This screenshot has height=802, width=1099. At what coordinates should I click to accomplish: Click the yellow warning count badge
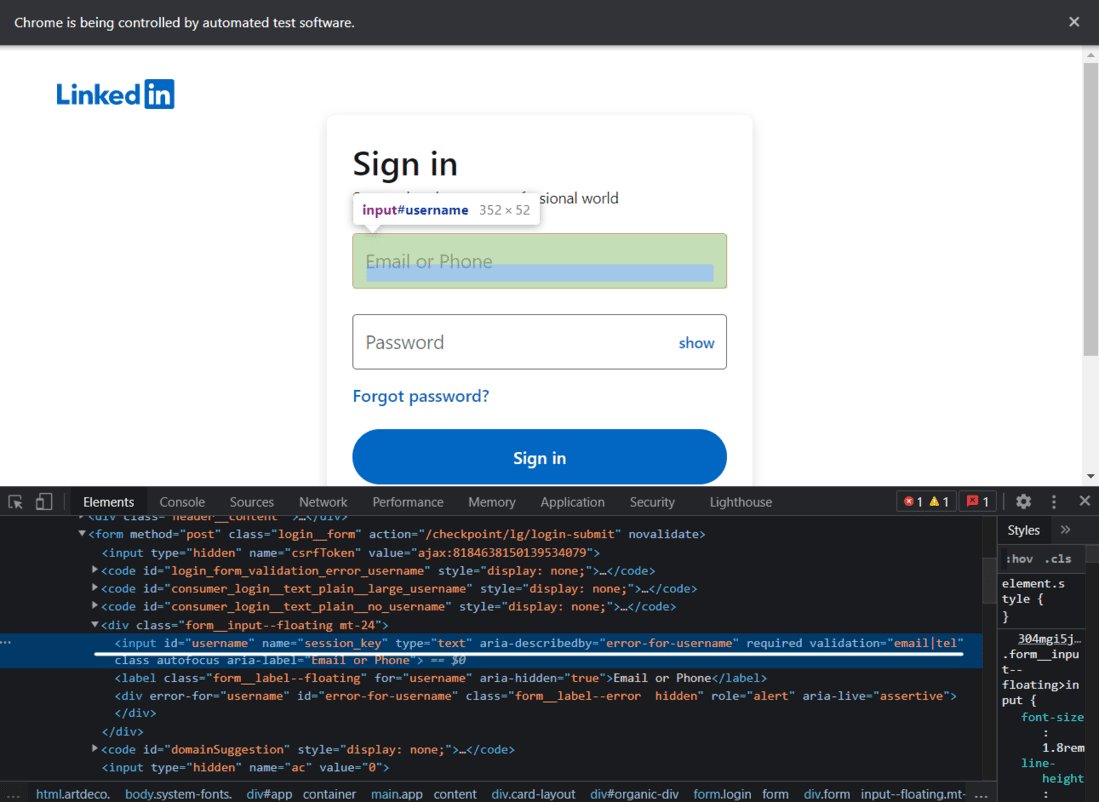[939, 502]
